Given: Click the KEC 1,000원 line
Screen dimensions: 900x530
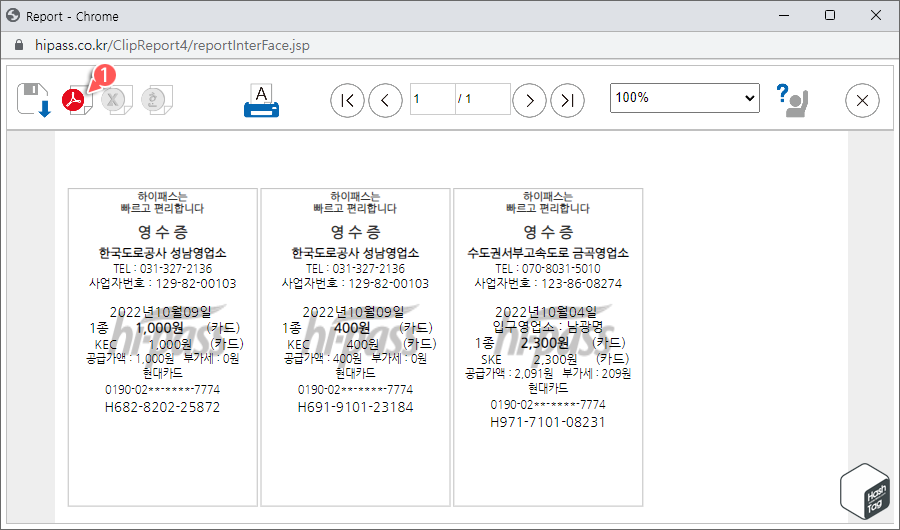Looking at the screenshot, I should (169, 345).
